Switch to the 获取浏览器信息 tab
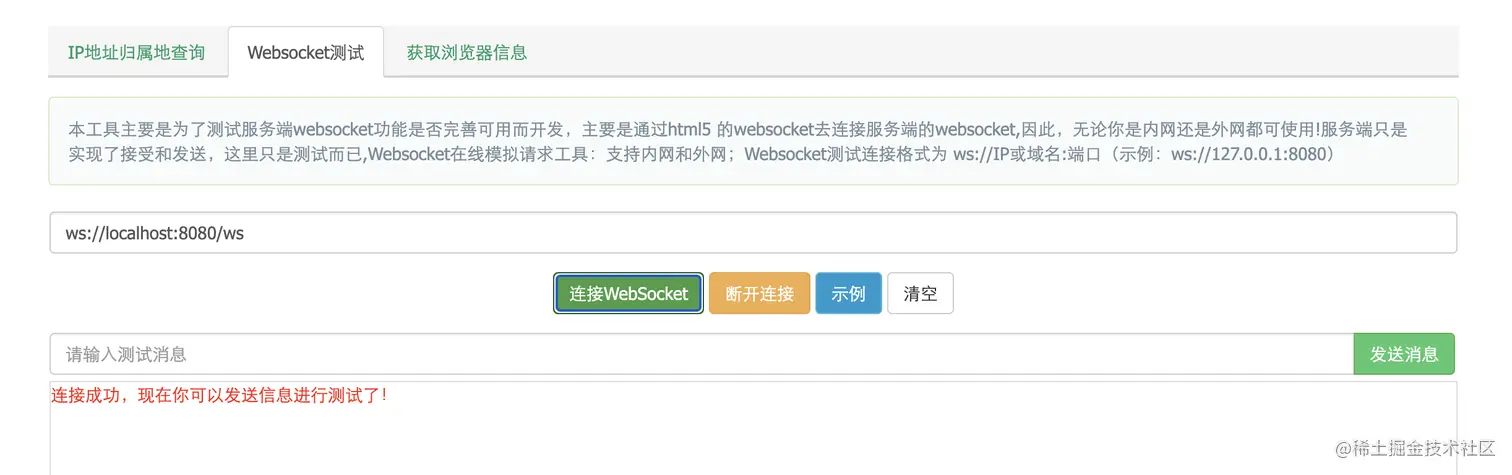Image resolution: width=1512 pixels, height=475 pixels. [x=467, y=52]
